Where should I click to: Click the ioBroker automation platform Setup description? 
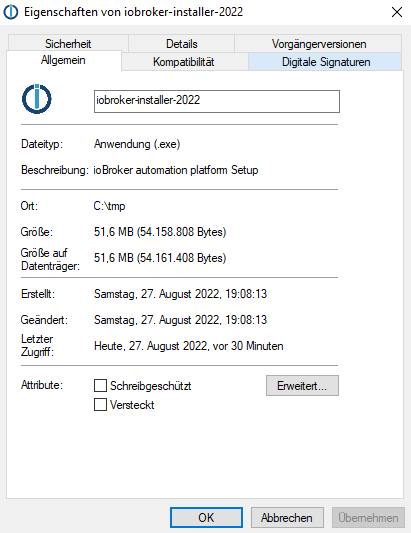click(176, 170)
